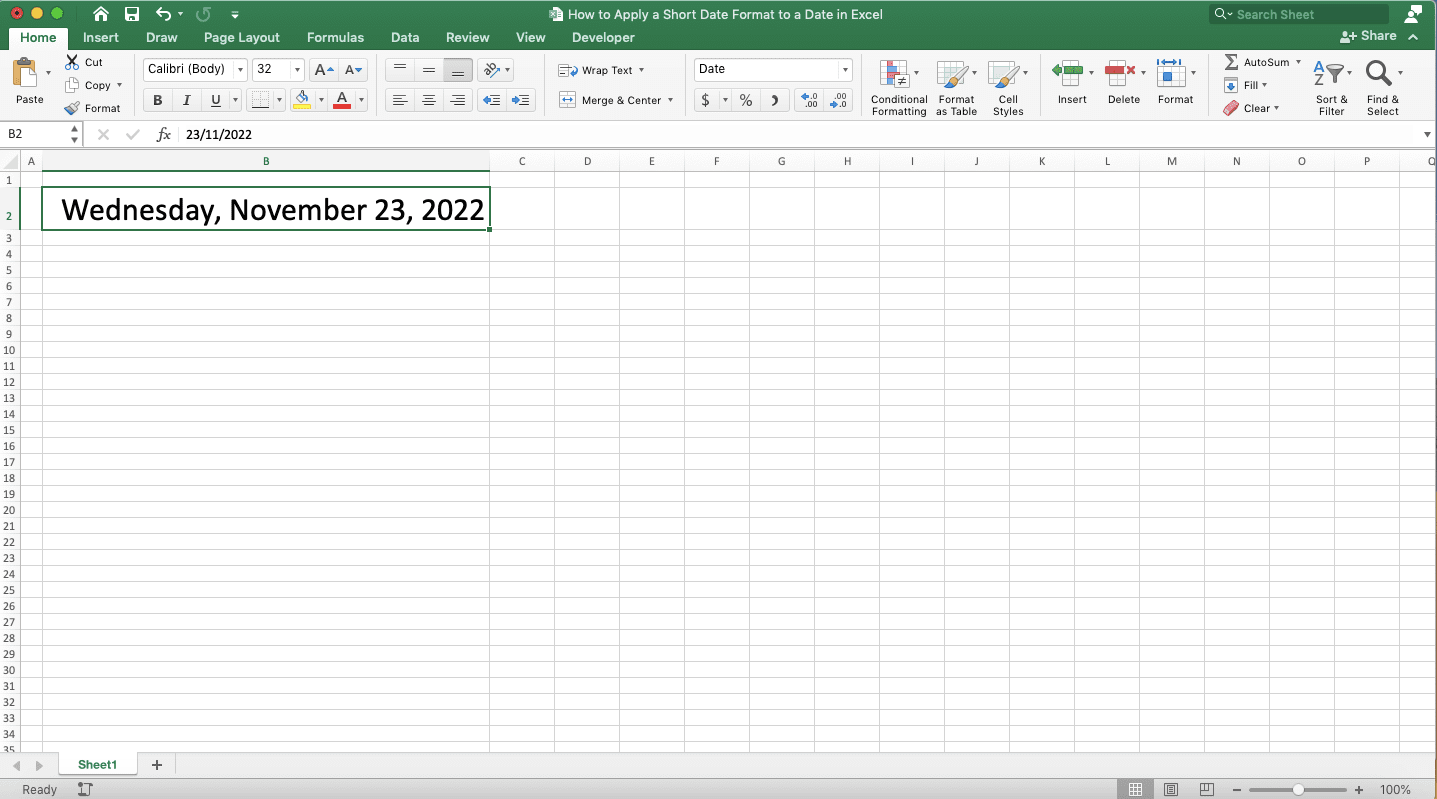
Task: Open the Font dropdown showing Calibri
Action: 188,69
